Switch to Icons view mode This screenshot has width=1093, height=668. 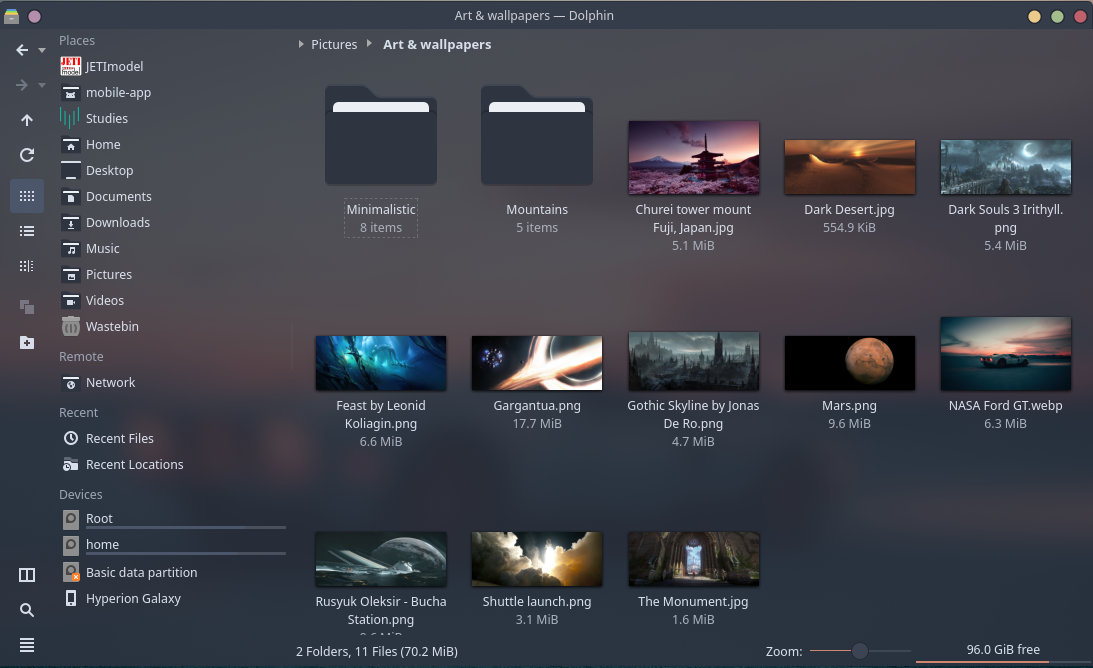[x=26, y=196]
